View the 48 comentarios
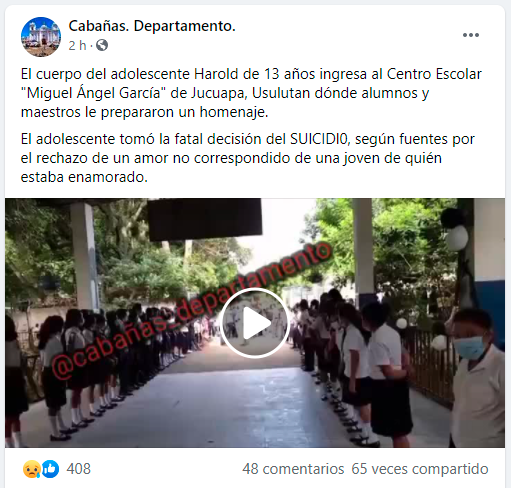The width and height of the screenshot is (511, 488). pos(293,469)
